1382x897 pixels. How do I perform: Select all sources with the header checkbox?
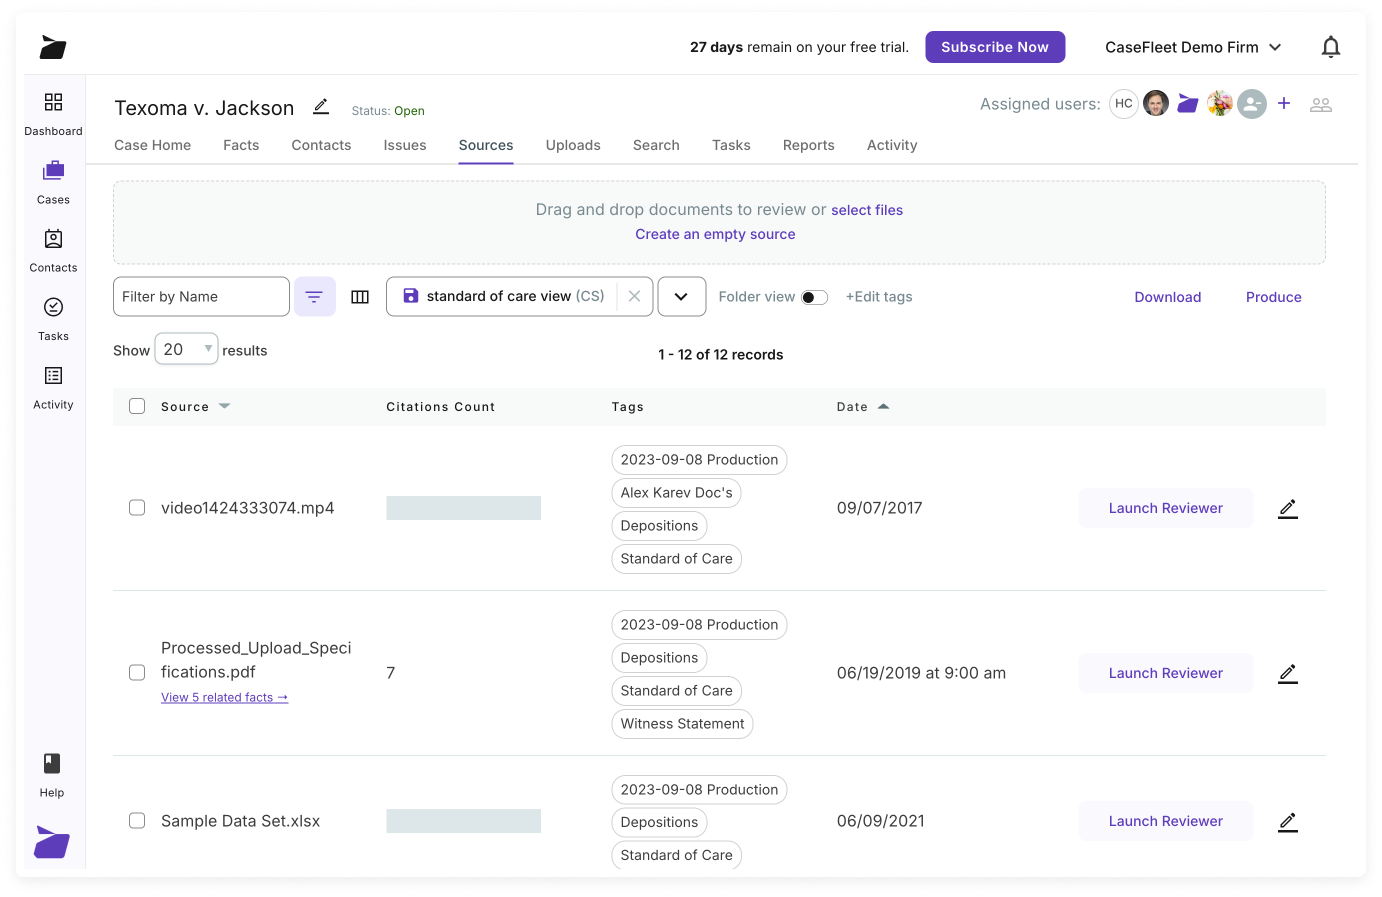(x=137, y=406)
